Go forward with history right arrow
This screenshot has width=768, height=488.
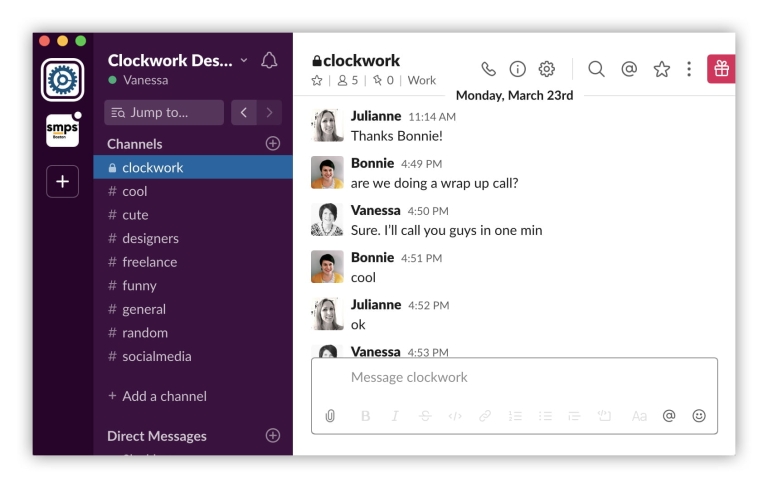pos(269,112)
